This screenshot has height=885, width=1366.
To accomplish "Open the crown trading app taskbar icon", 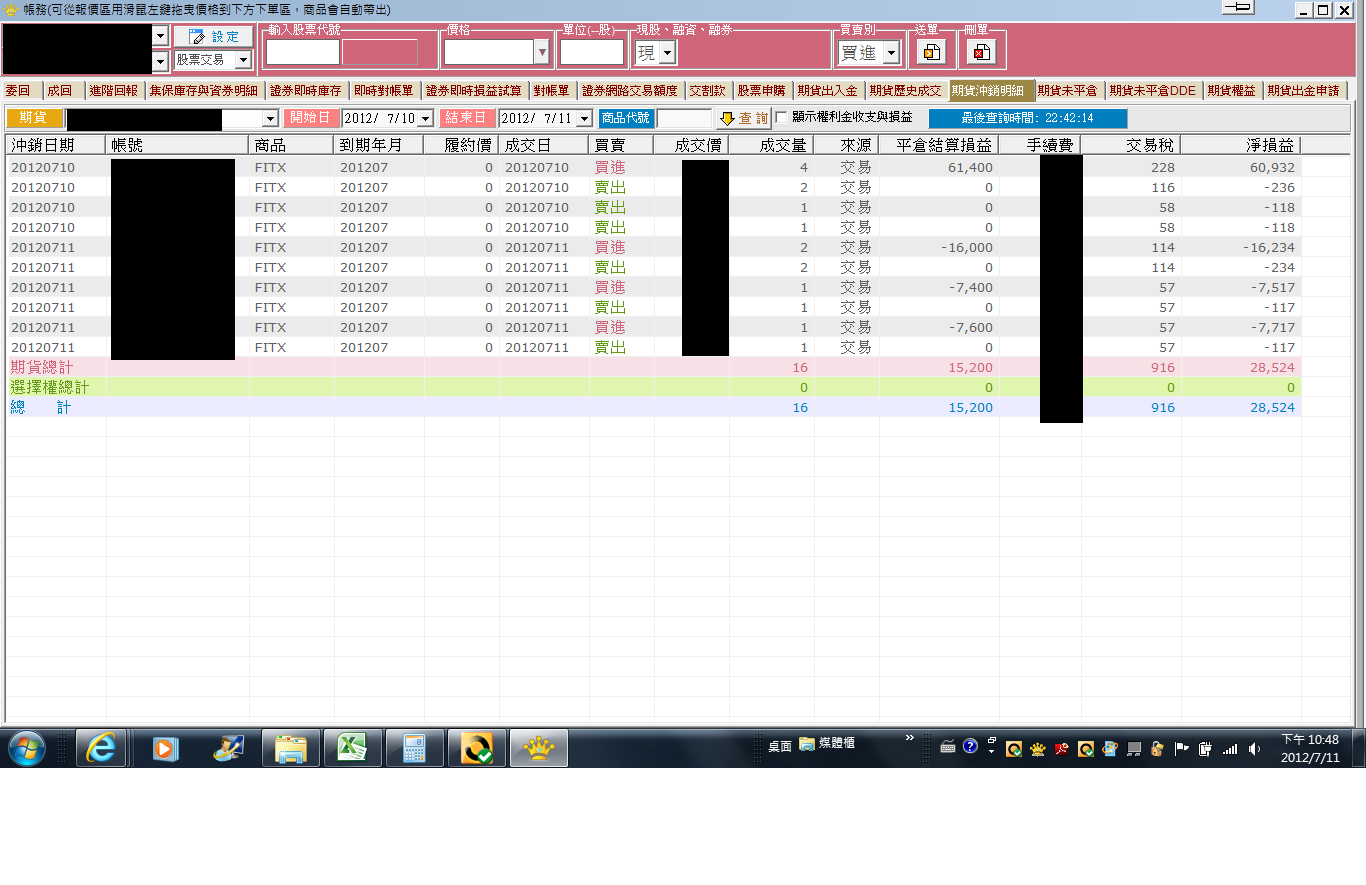I will (x=539, y=748).
